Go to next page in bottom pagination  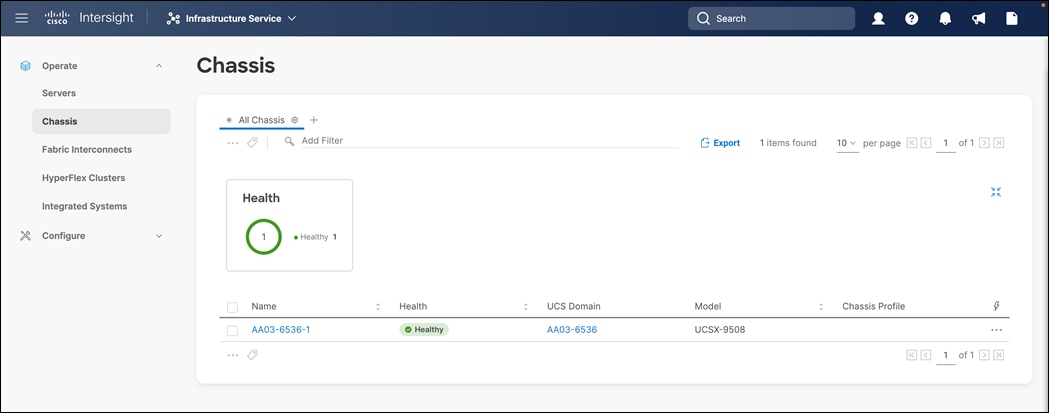coord(984,355)
